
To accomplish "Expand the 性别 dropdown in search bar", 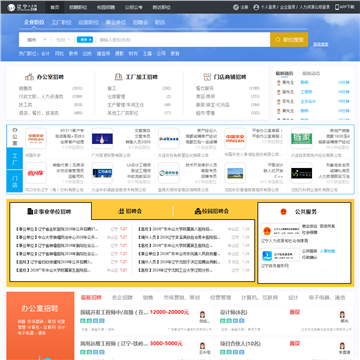I will pyautogui.click(x=63, y=40).
